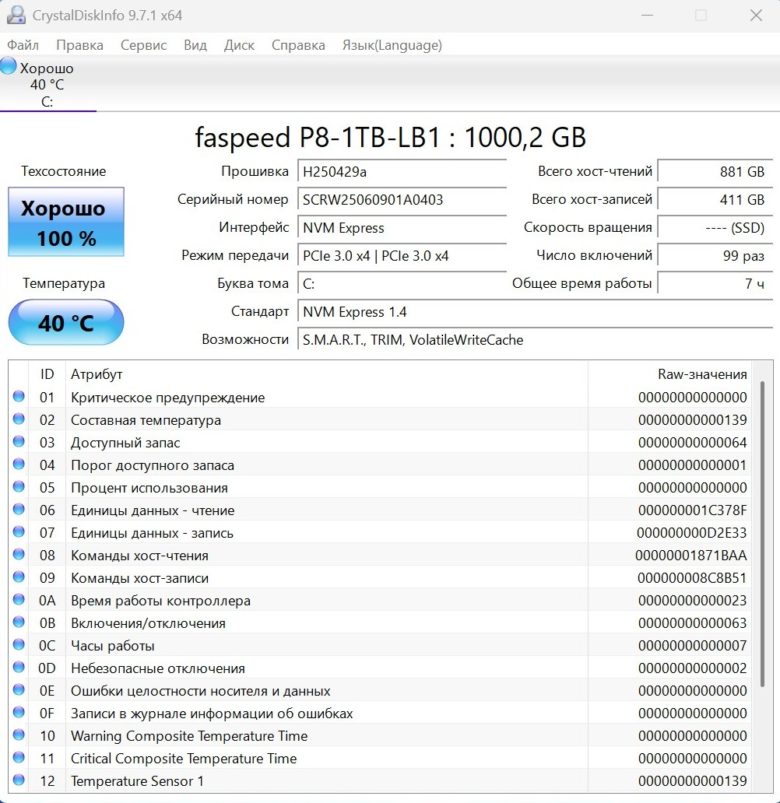This screenshot has width=780, height=803.
Task: Click the status orb for Команды хост-записи
Action: [19, 577]
